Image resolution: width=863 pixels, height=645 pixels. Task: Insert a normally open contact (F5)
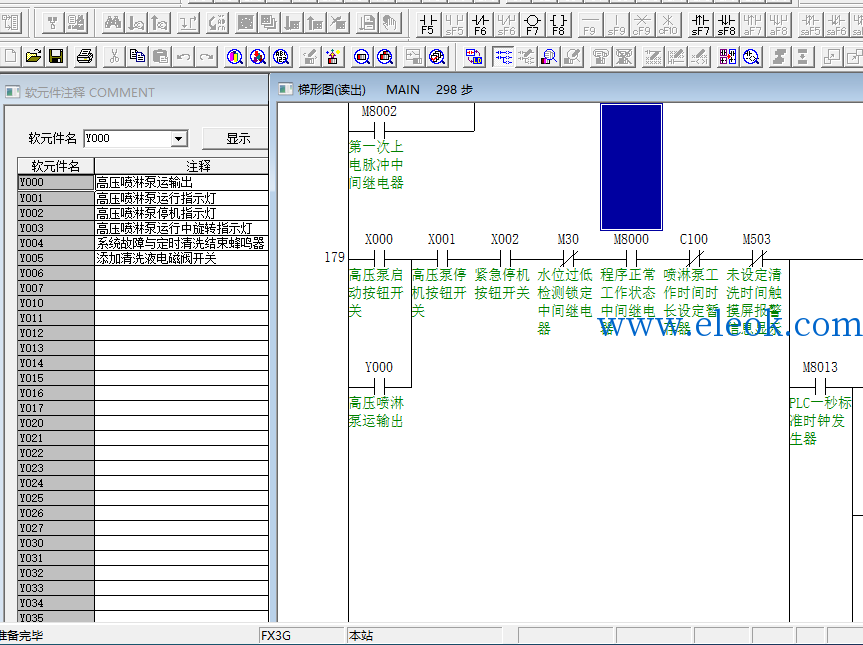click(428, 25)
